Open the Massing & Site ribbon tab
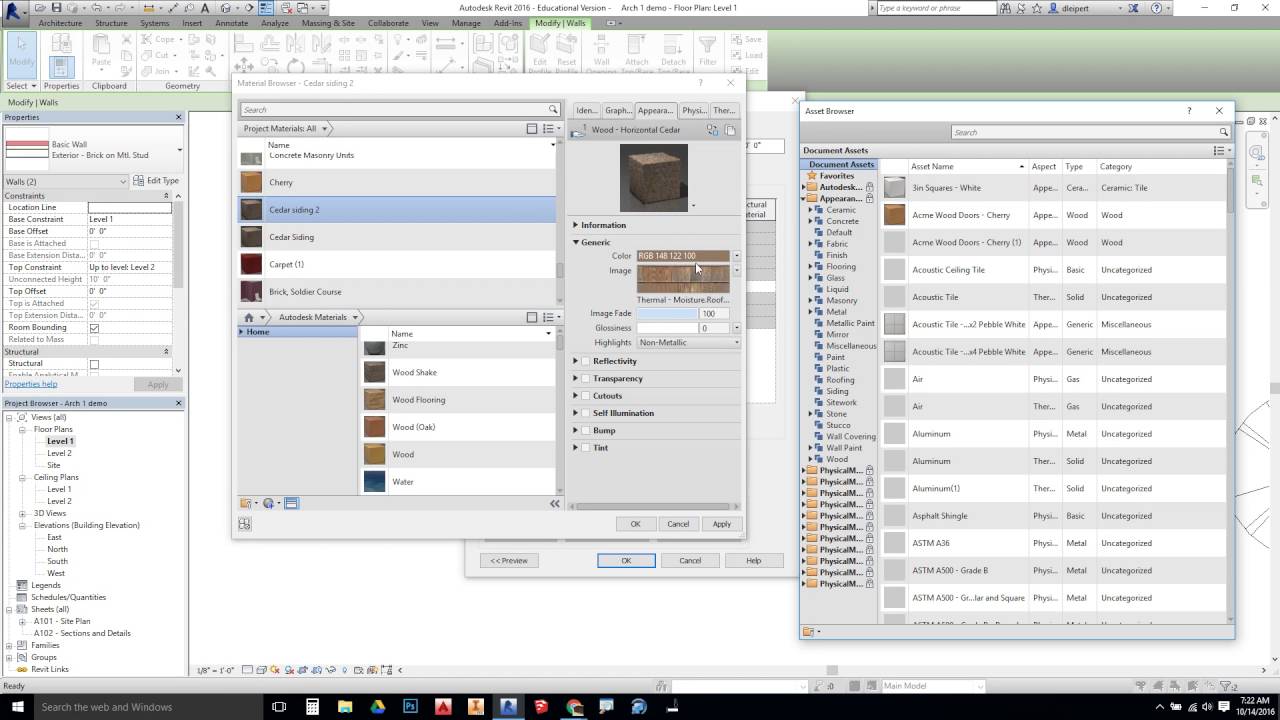Viewport: 1280px width, 720px height. click(x=328, y=23)
